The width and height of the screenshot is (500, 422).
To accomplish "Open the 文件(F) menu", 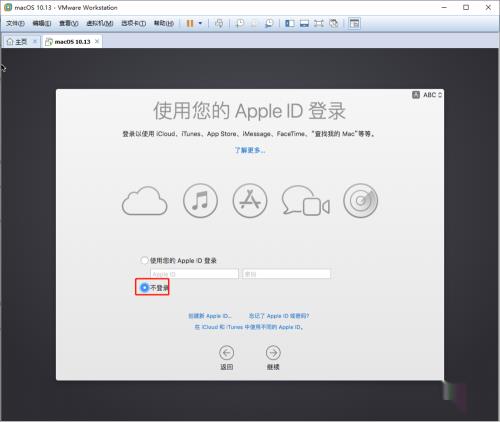I will coord(15,23).
